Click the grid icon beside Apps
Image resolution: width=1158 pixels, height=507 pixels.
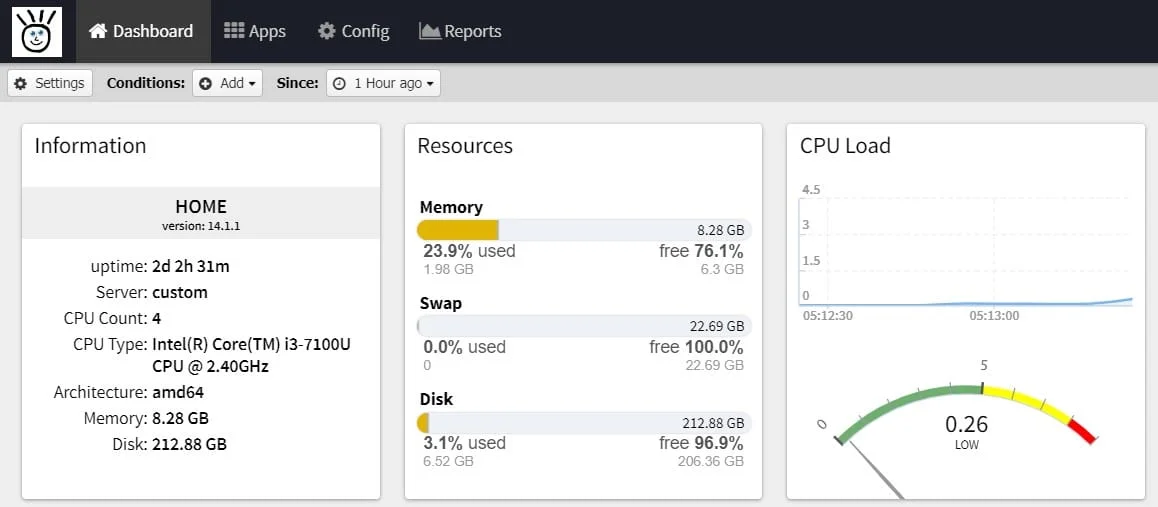(234, 31)
